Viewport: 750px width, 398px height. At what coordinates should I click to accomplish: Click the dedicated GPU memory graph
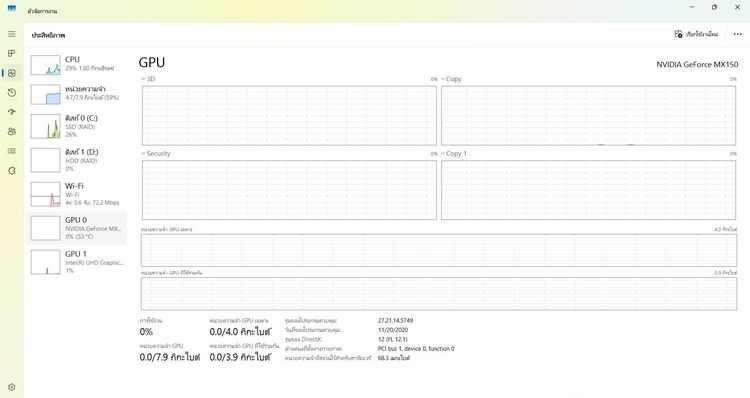click(x=439, y=250)
